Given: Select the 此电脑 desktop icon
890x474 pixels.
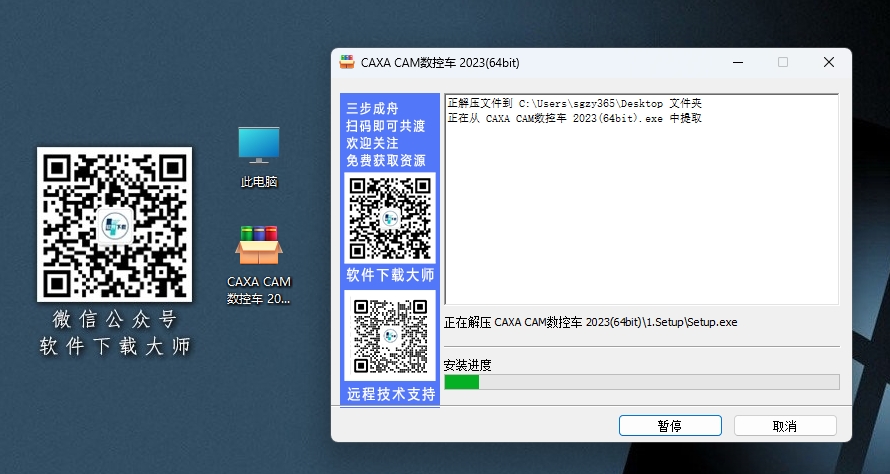Looking at the screenshot, I should pyautogui.click(x=259, y=157).
